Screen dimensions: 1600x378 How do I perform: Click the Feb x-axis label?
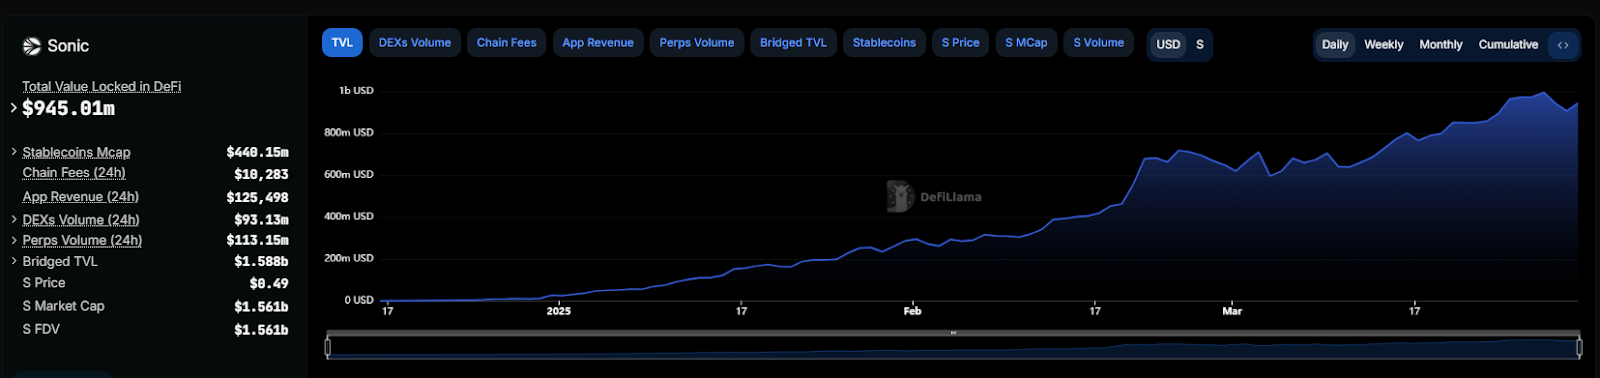913,311
